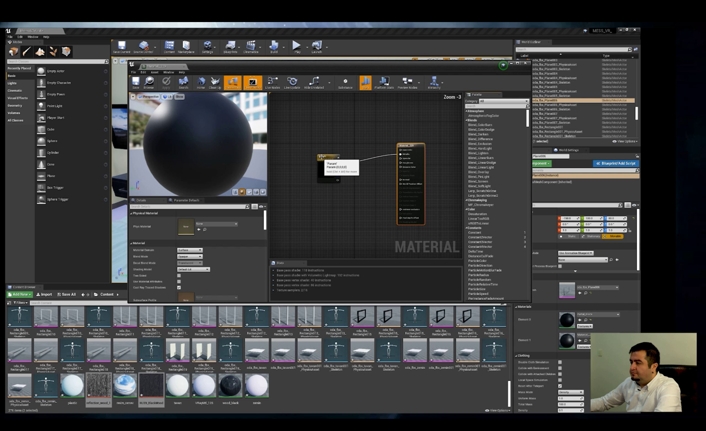This screenshot has height=431, width=706.
Task: Click the Build toolbar button
Action: (274, 47)
